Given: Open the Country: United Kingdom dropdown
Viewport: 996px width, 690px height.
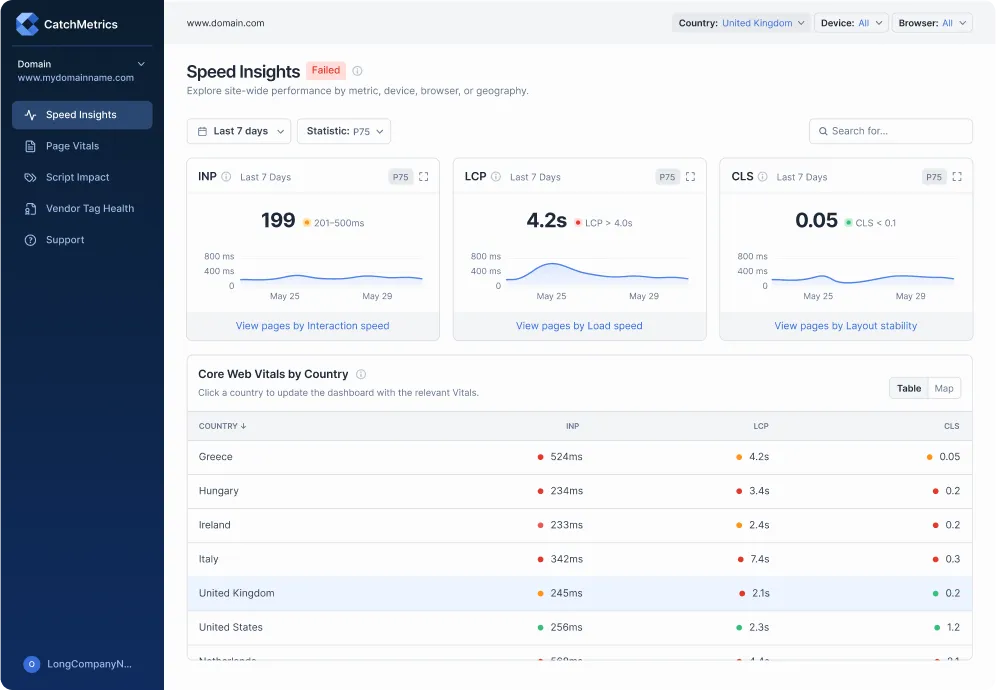Looking at the screenshot, I should pyautogui.click(x=741, y=23).
